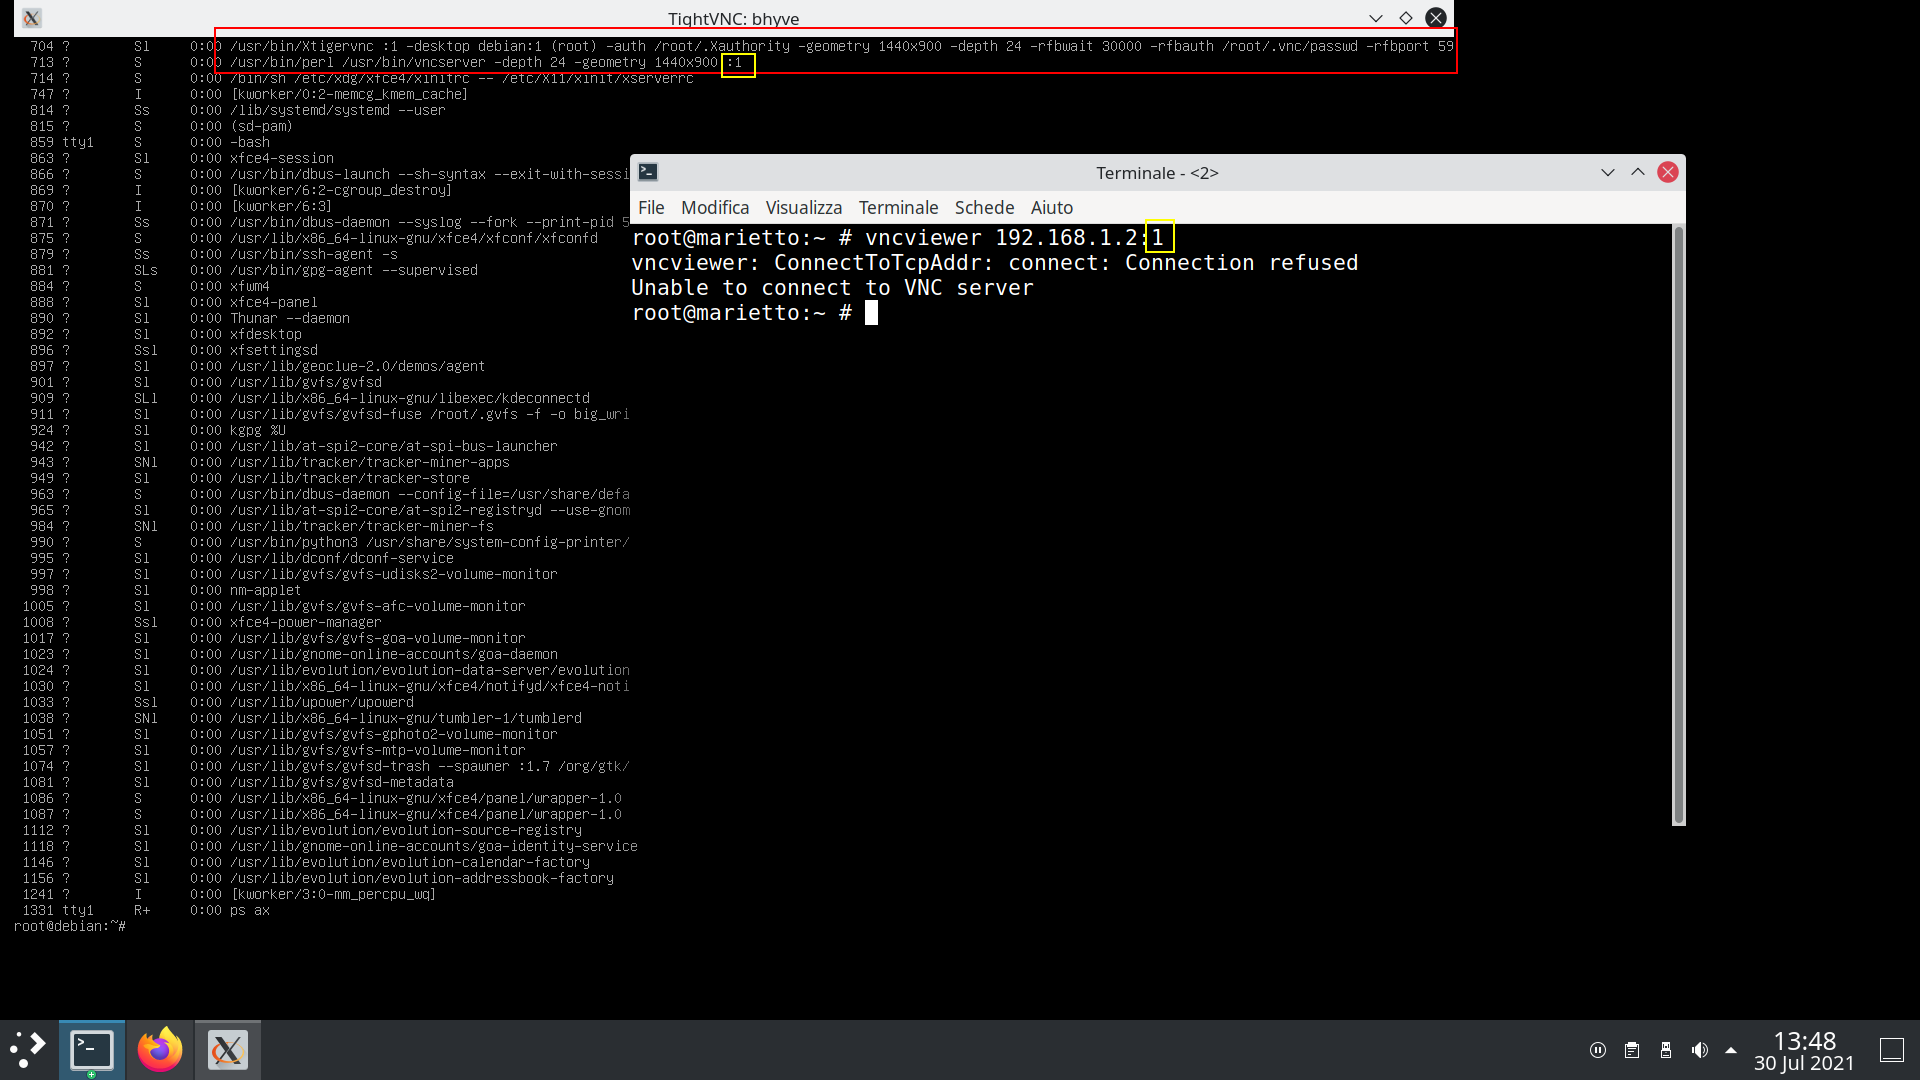Click the 'Connection refused' error line
The image size is (1920, 1080).
point(995,263)
